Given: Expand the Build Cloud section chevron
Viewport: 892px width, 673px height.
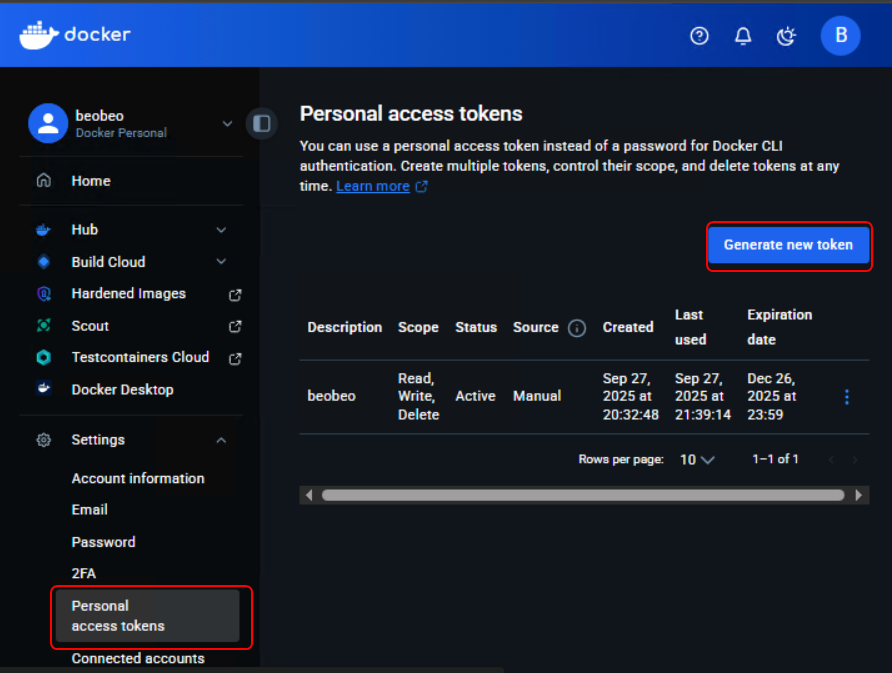Looking at the screenshot, I should [x=221, y=262].
